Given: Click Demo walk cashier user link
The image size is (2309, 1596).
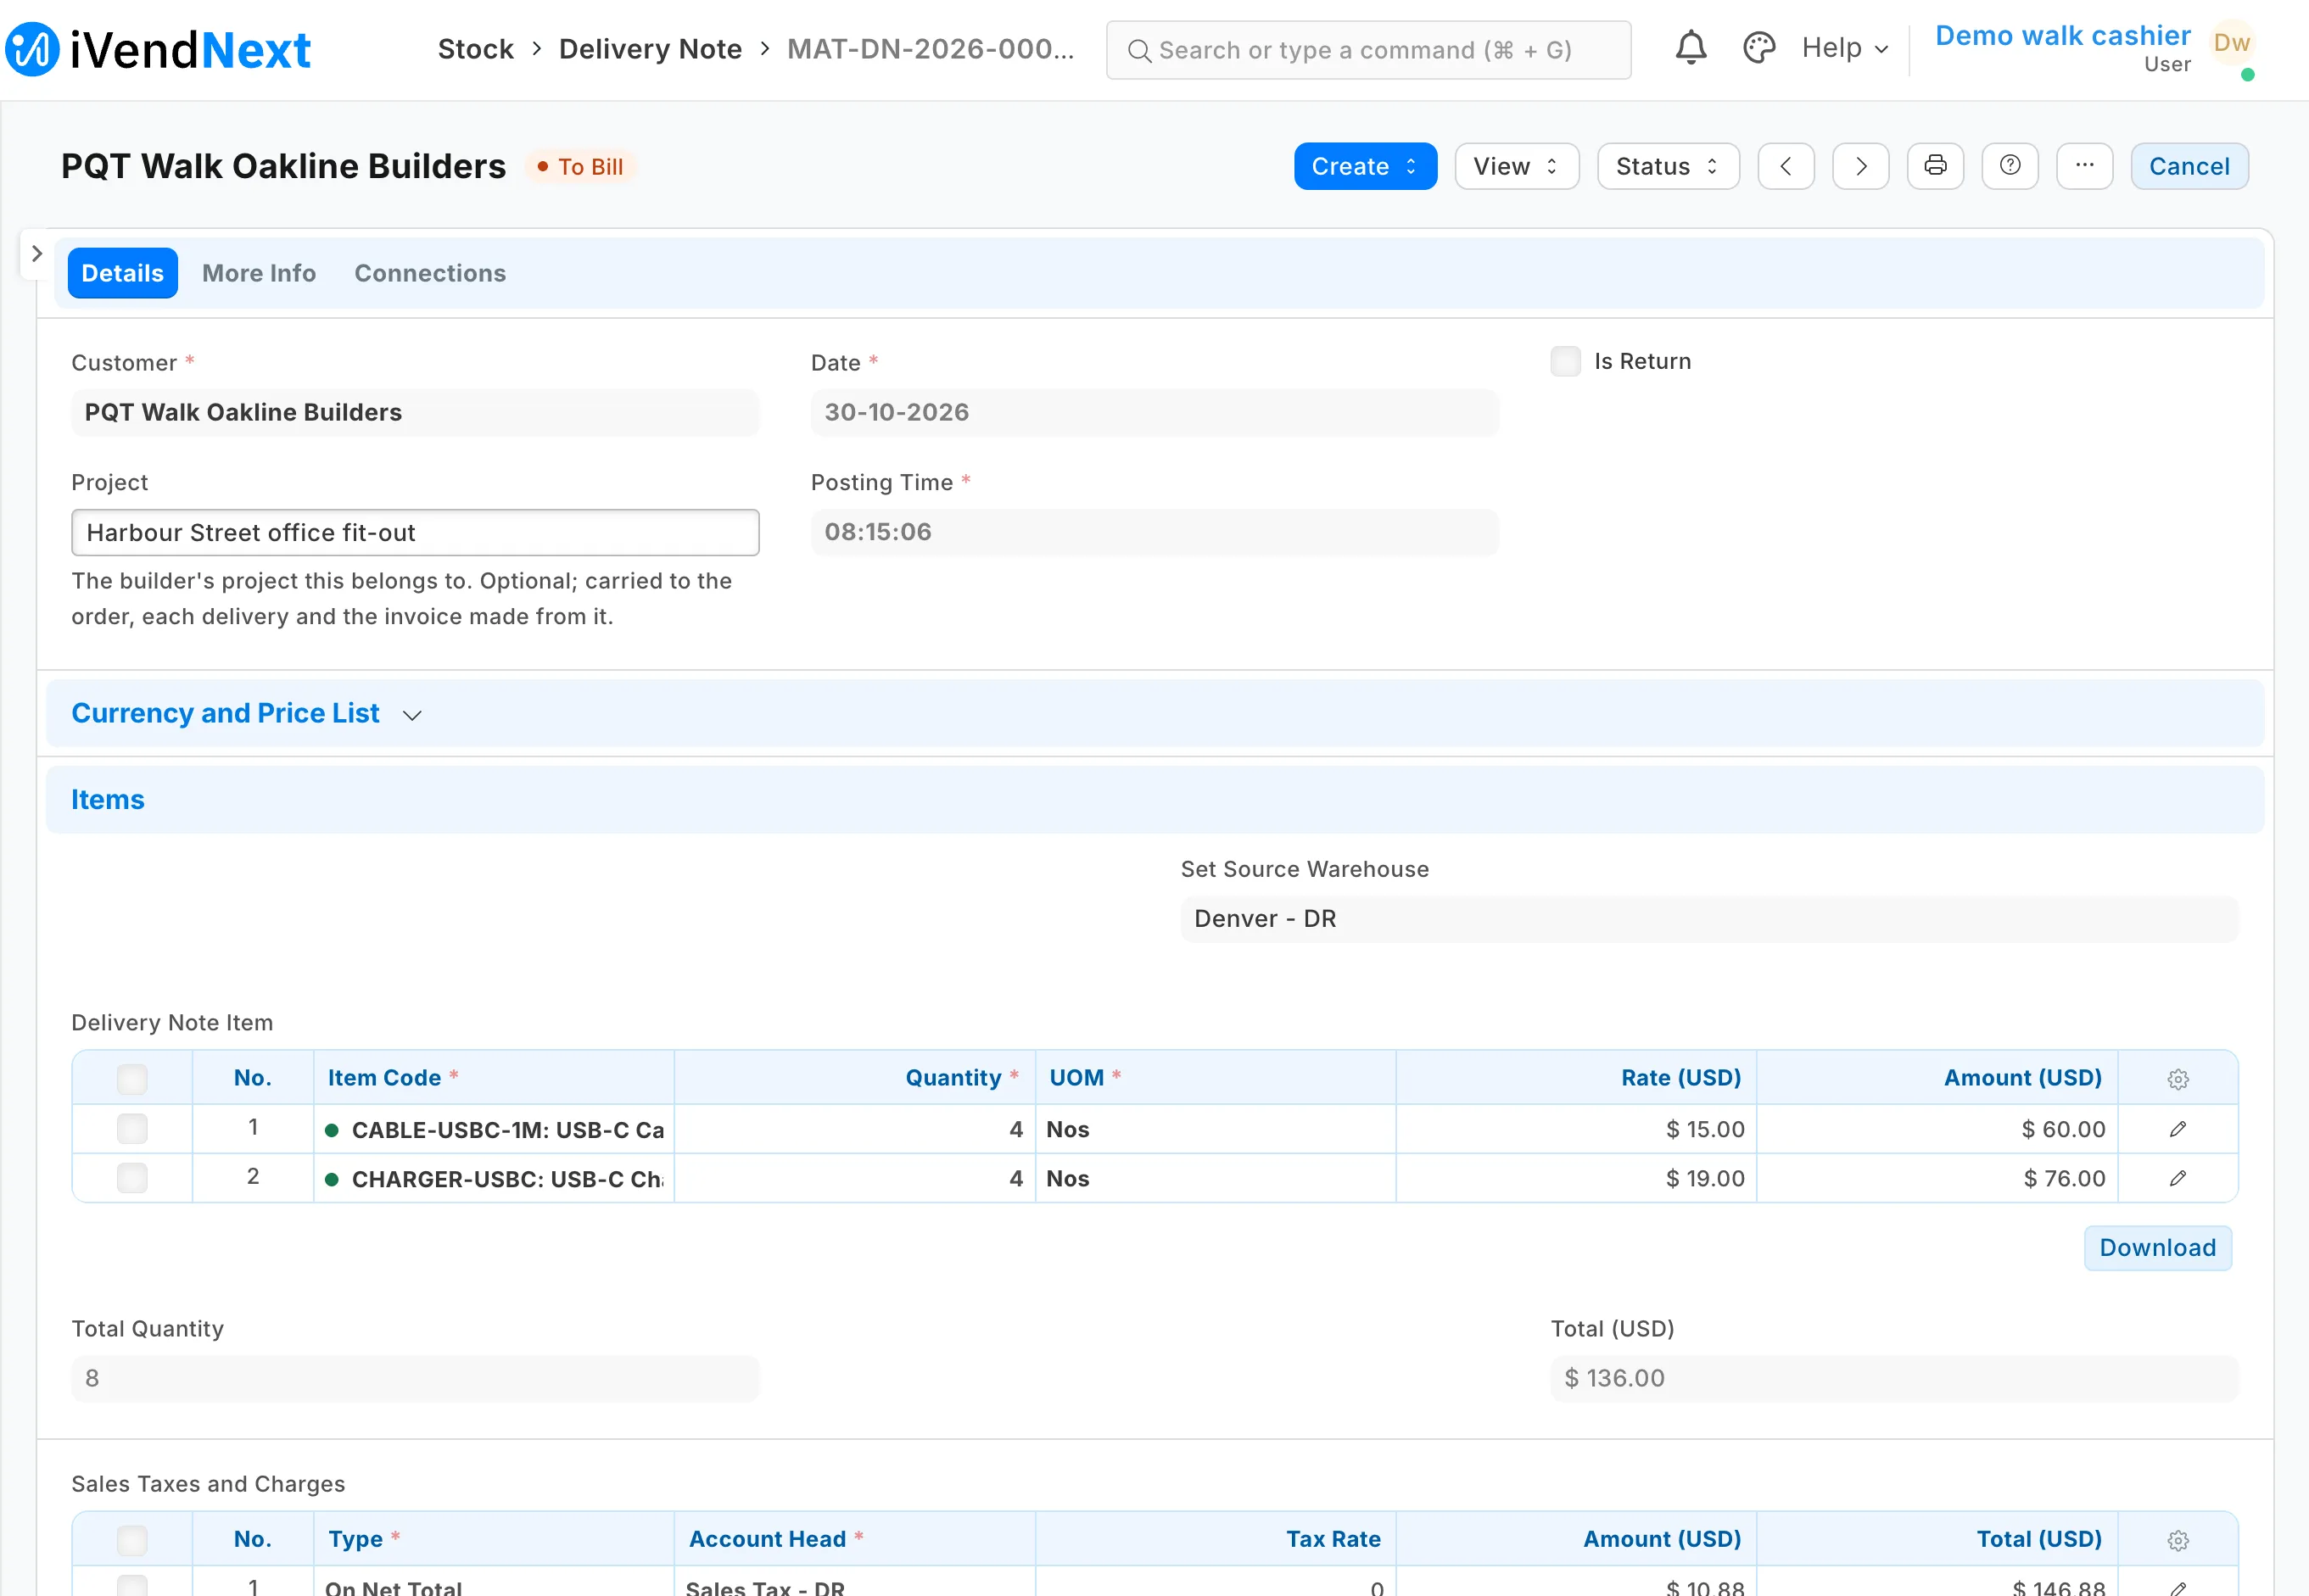Looking at the screenshot, I should pyautogui.click(x=2062, y=36).
